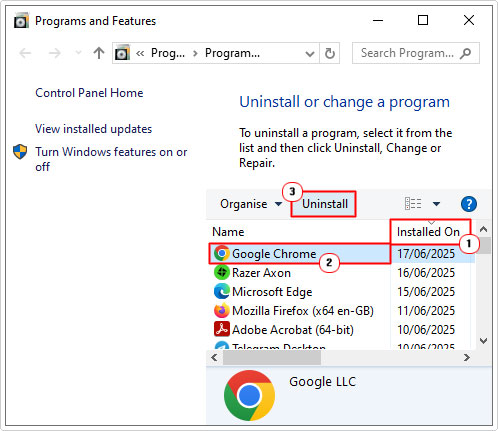Click the Google Chrome program name
498x431 pixels.
274,254
